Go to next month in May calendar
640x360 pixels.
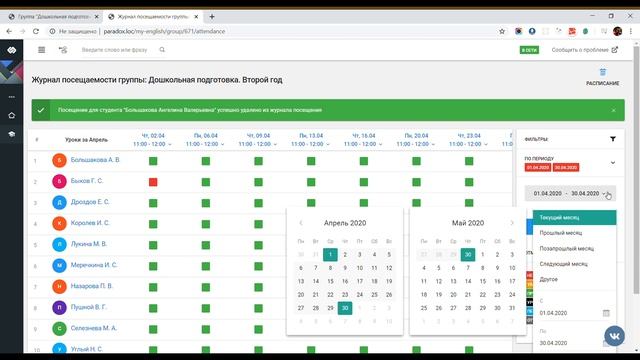[512, 223]
